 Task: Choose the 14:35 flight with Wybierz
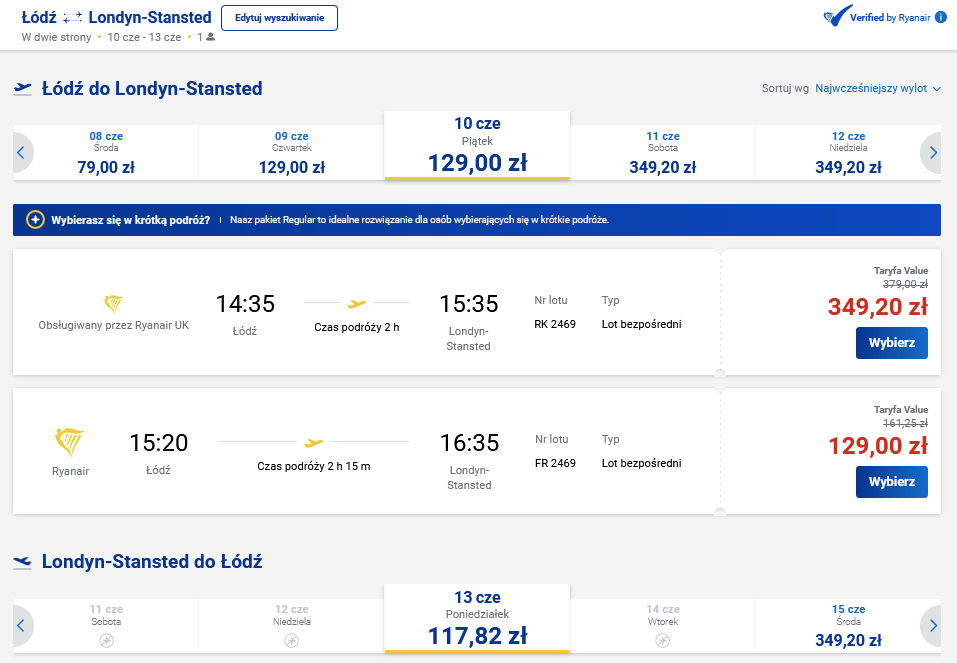tap(892, 343)
